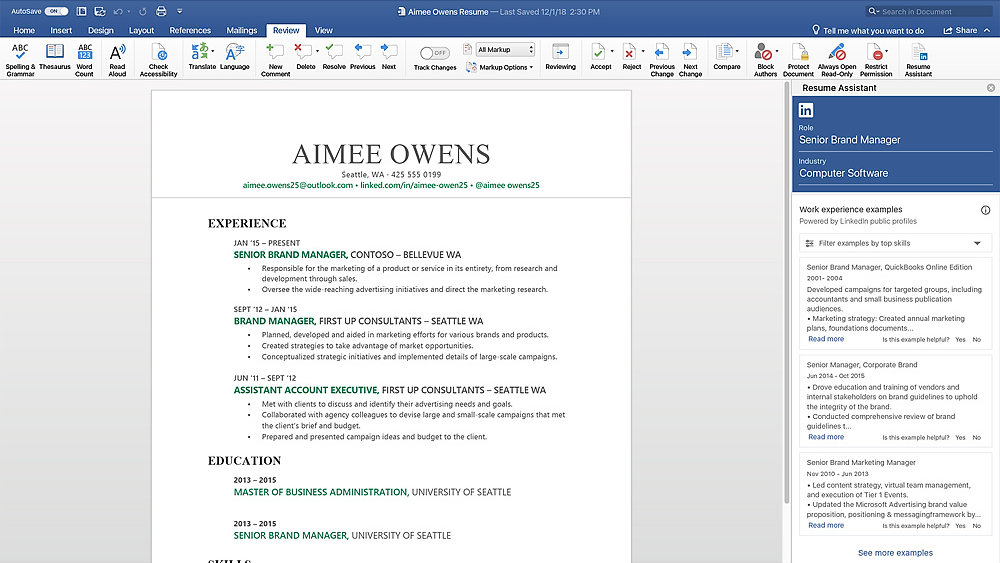
Task: Switch to the References tab
Action: tap(190, 30)
